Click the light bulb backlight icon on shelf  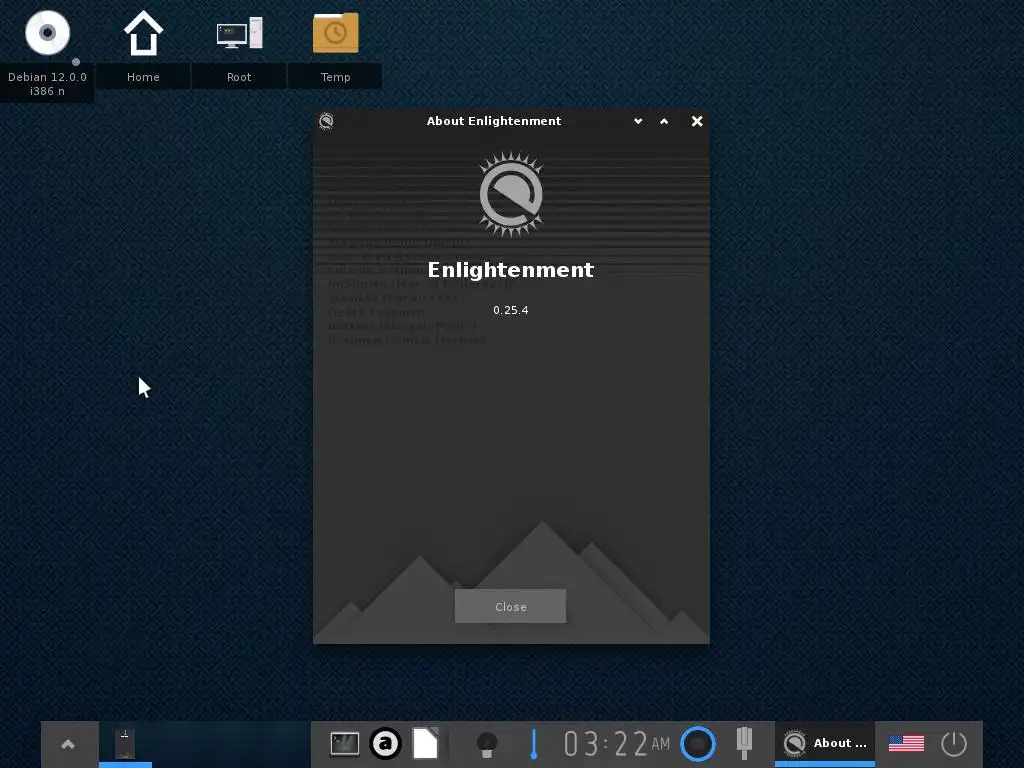tap(487, 744)
